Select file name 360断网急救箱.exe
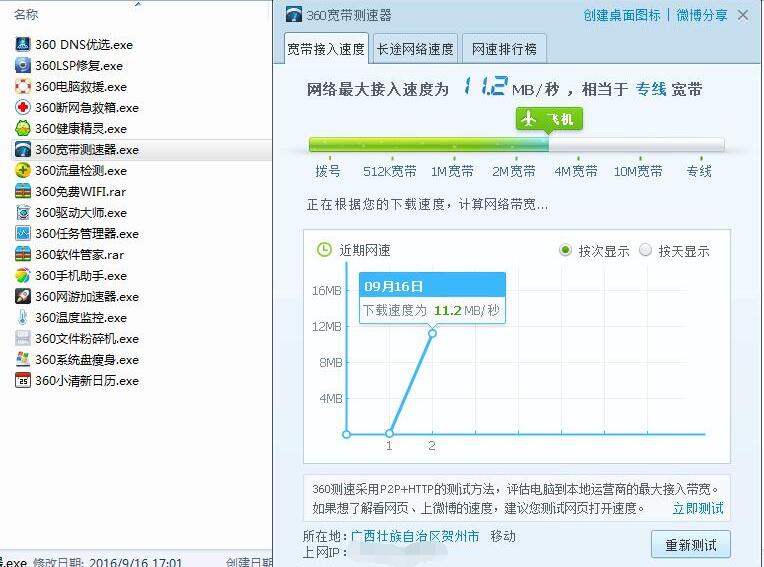 pos(87,107)
